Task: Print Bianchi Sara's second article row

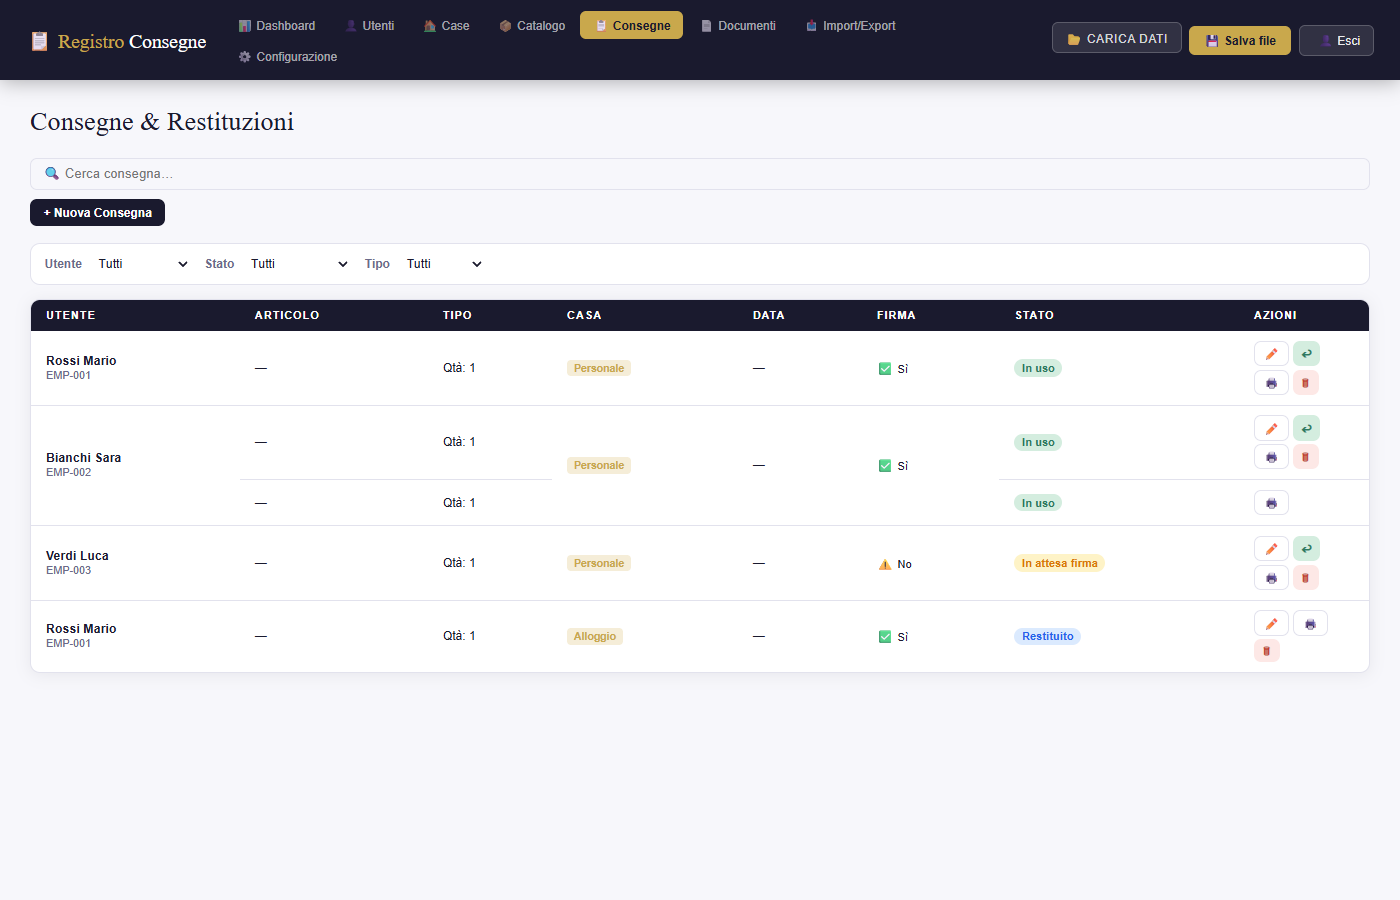Action: tap(1271, 503)
